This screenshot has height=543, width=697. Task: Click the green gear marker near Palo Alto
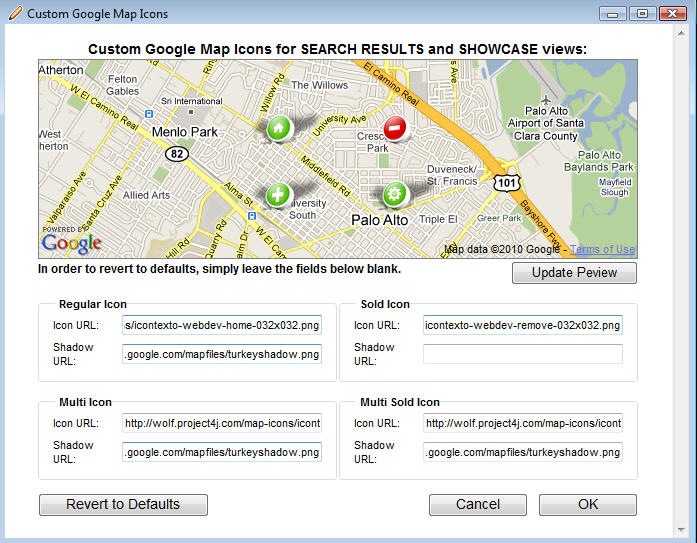395,194
